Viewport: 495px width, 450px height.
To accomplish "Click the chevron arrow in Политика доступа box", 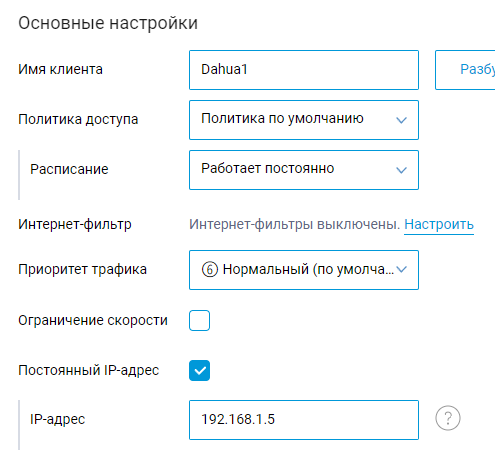I will pos(401,120).
